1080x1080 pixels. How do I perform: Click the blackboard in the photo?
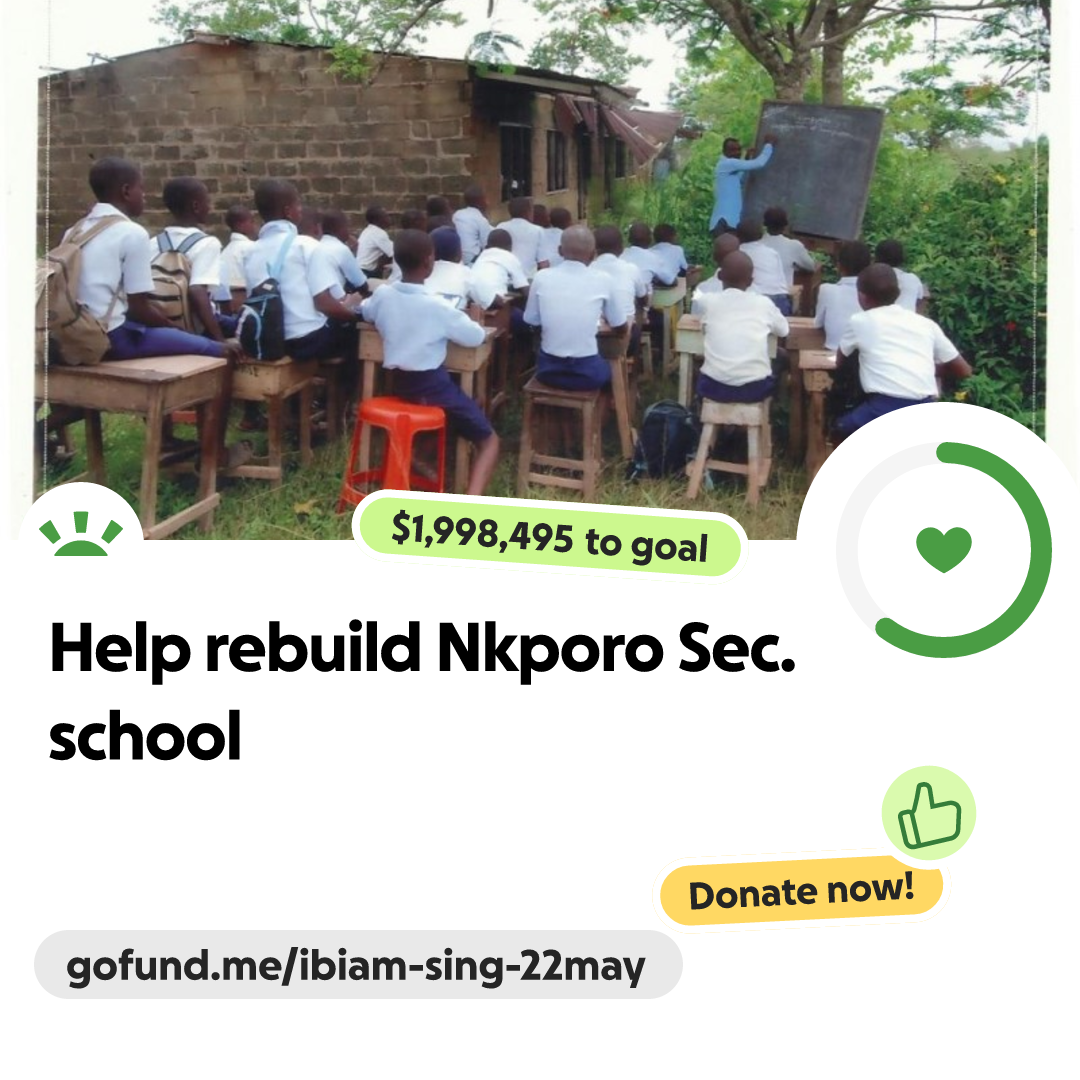coord(813,170)
